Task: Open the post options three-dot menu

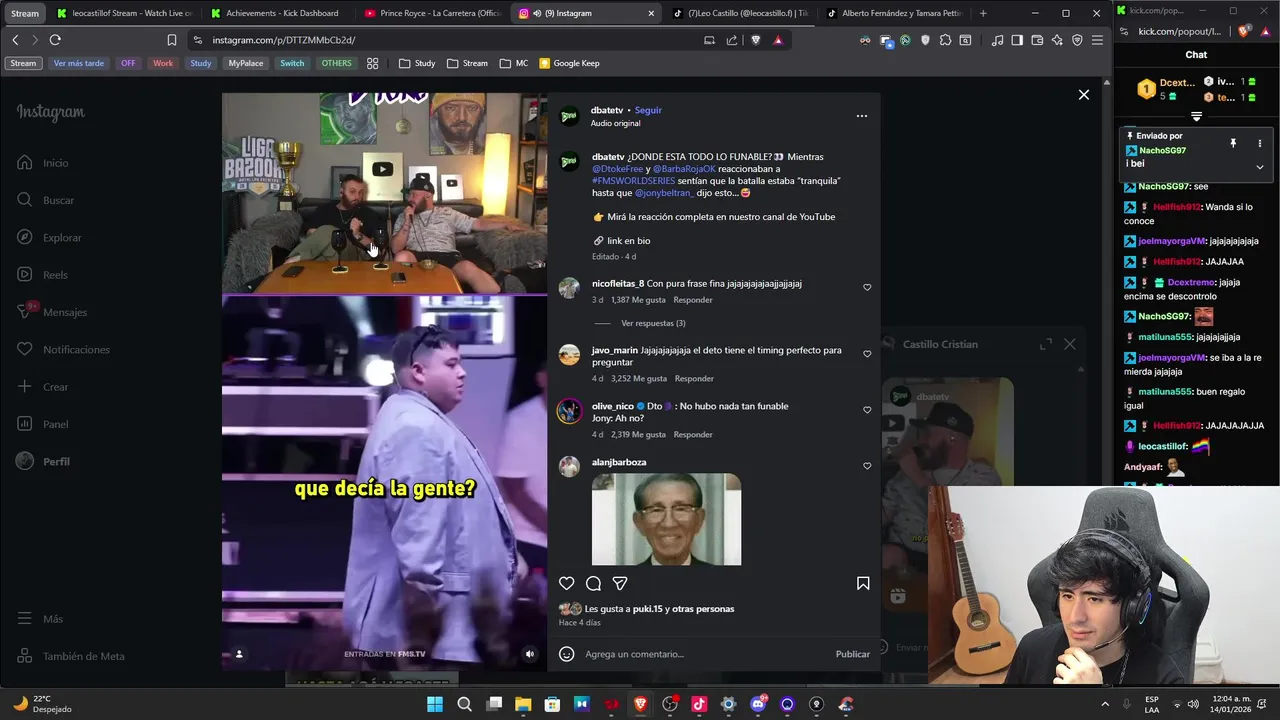Action: click(862, 116)
